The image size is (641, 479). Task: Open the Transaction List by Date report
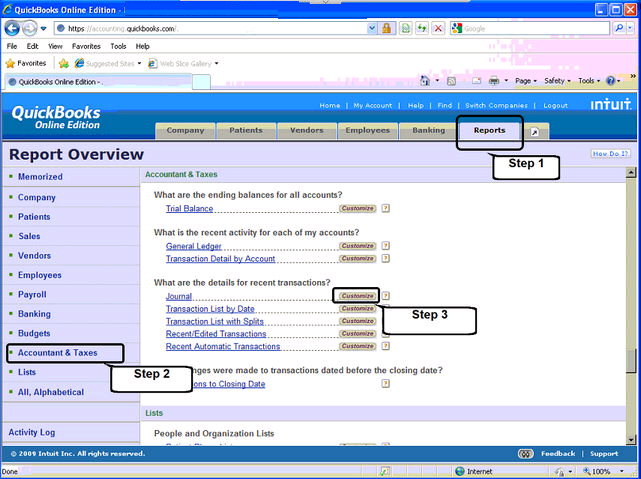pos(210,309)
